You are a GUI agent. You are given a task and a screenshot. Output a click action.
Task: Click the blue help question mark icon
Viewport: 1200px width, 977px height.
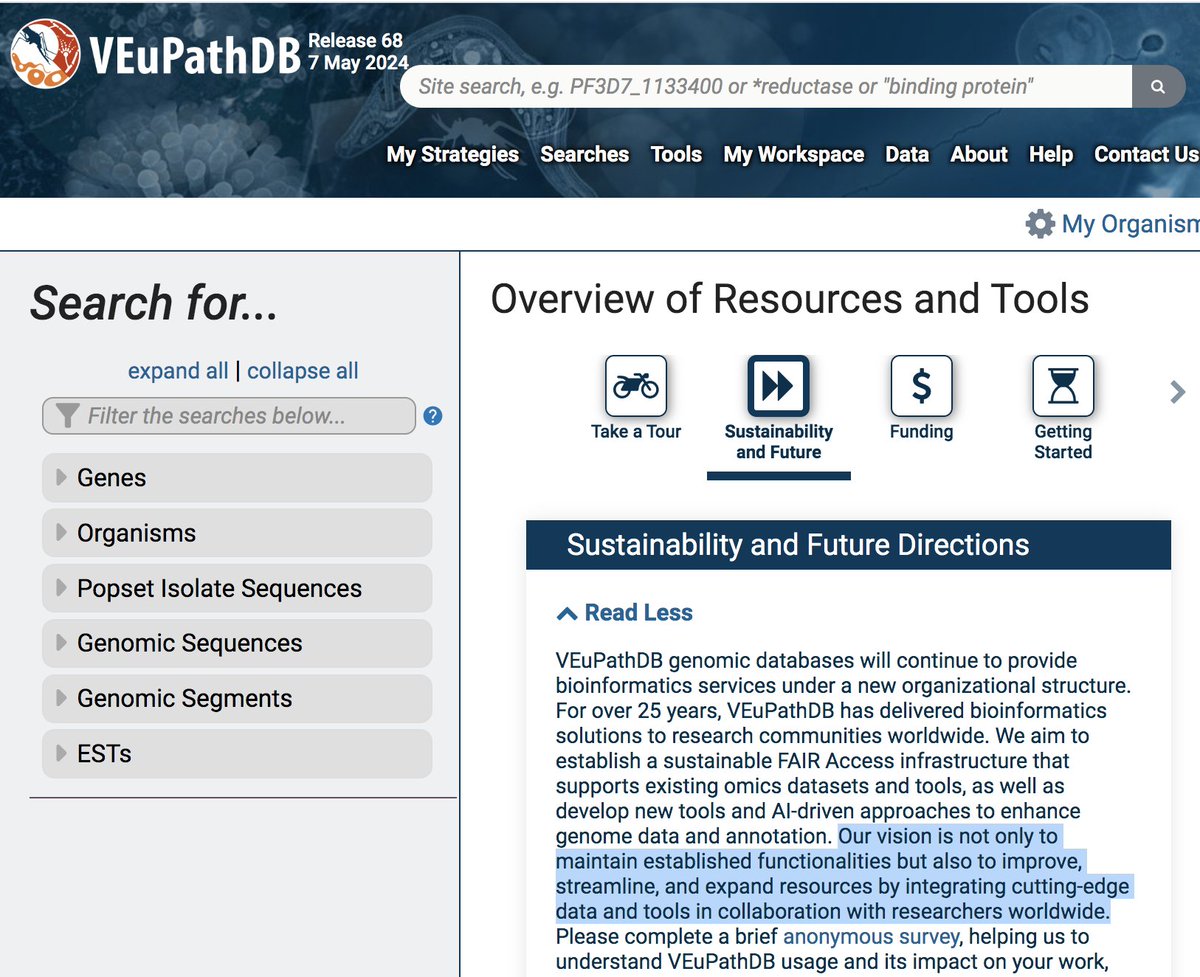tap(432, 416)
